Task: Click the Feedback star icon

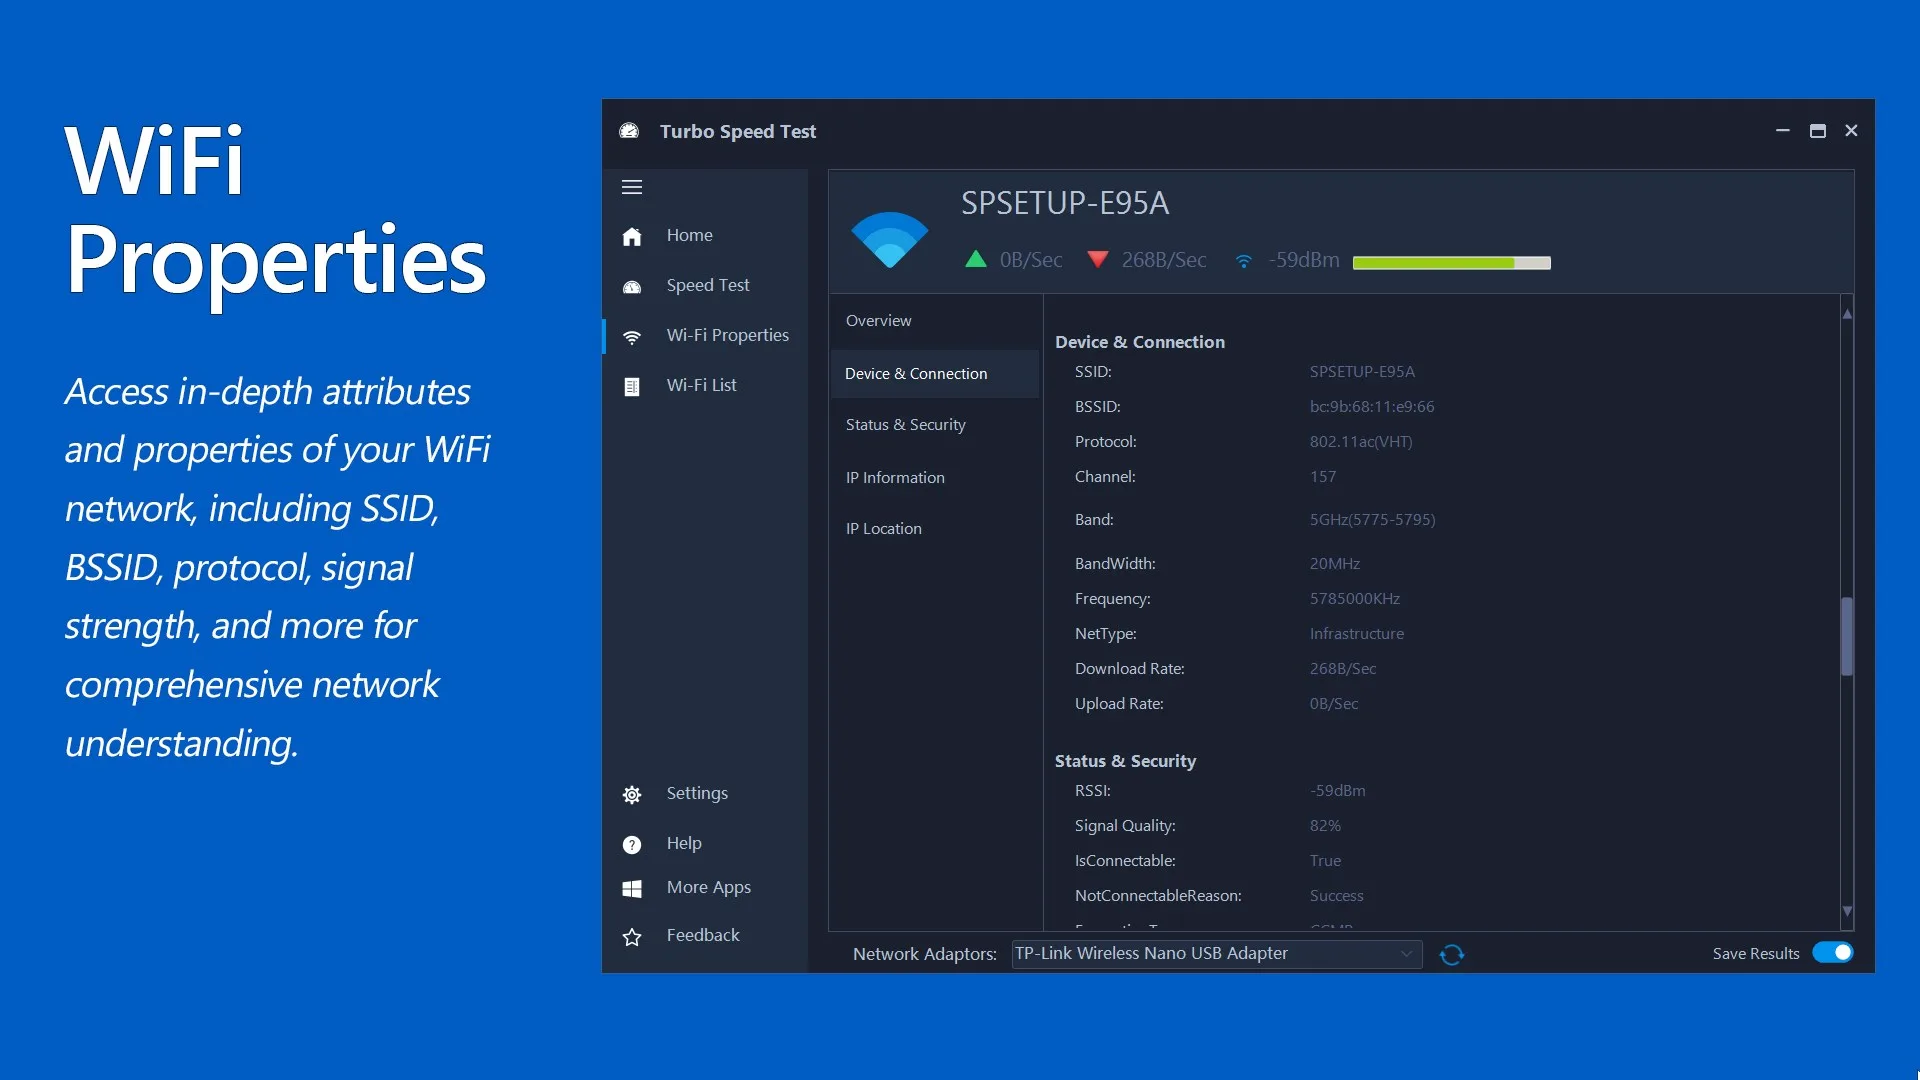Action: click(x=632, y=936)
